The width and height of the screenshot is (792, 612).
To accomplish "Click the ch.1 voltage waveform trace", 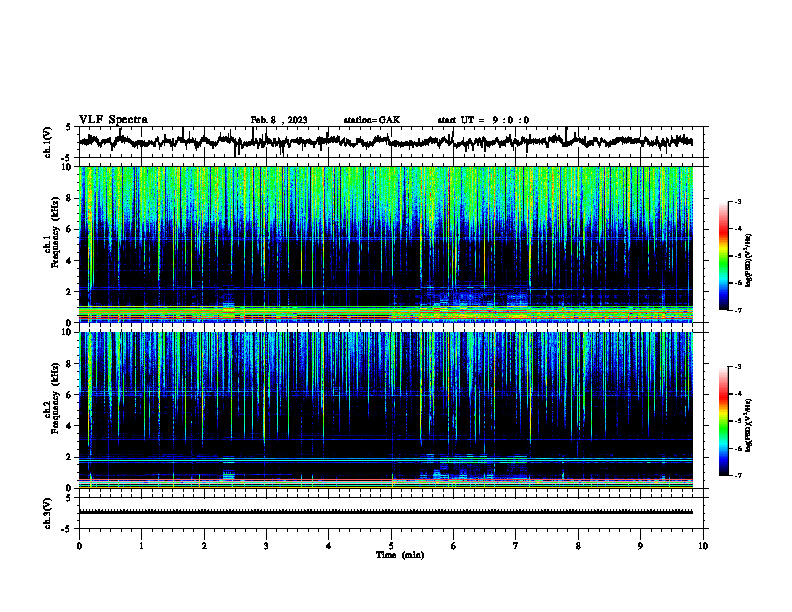I will click(386, 141).
